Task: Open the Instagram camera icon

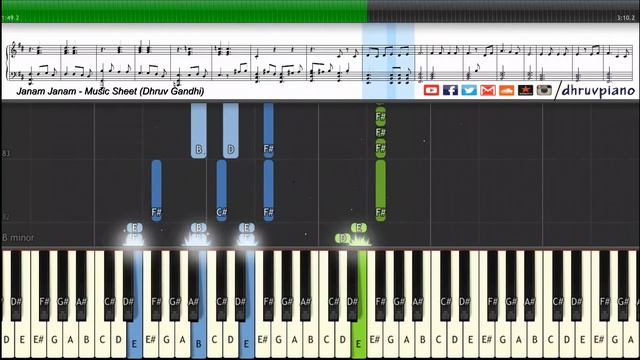Action: [x=544, y=90]
